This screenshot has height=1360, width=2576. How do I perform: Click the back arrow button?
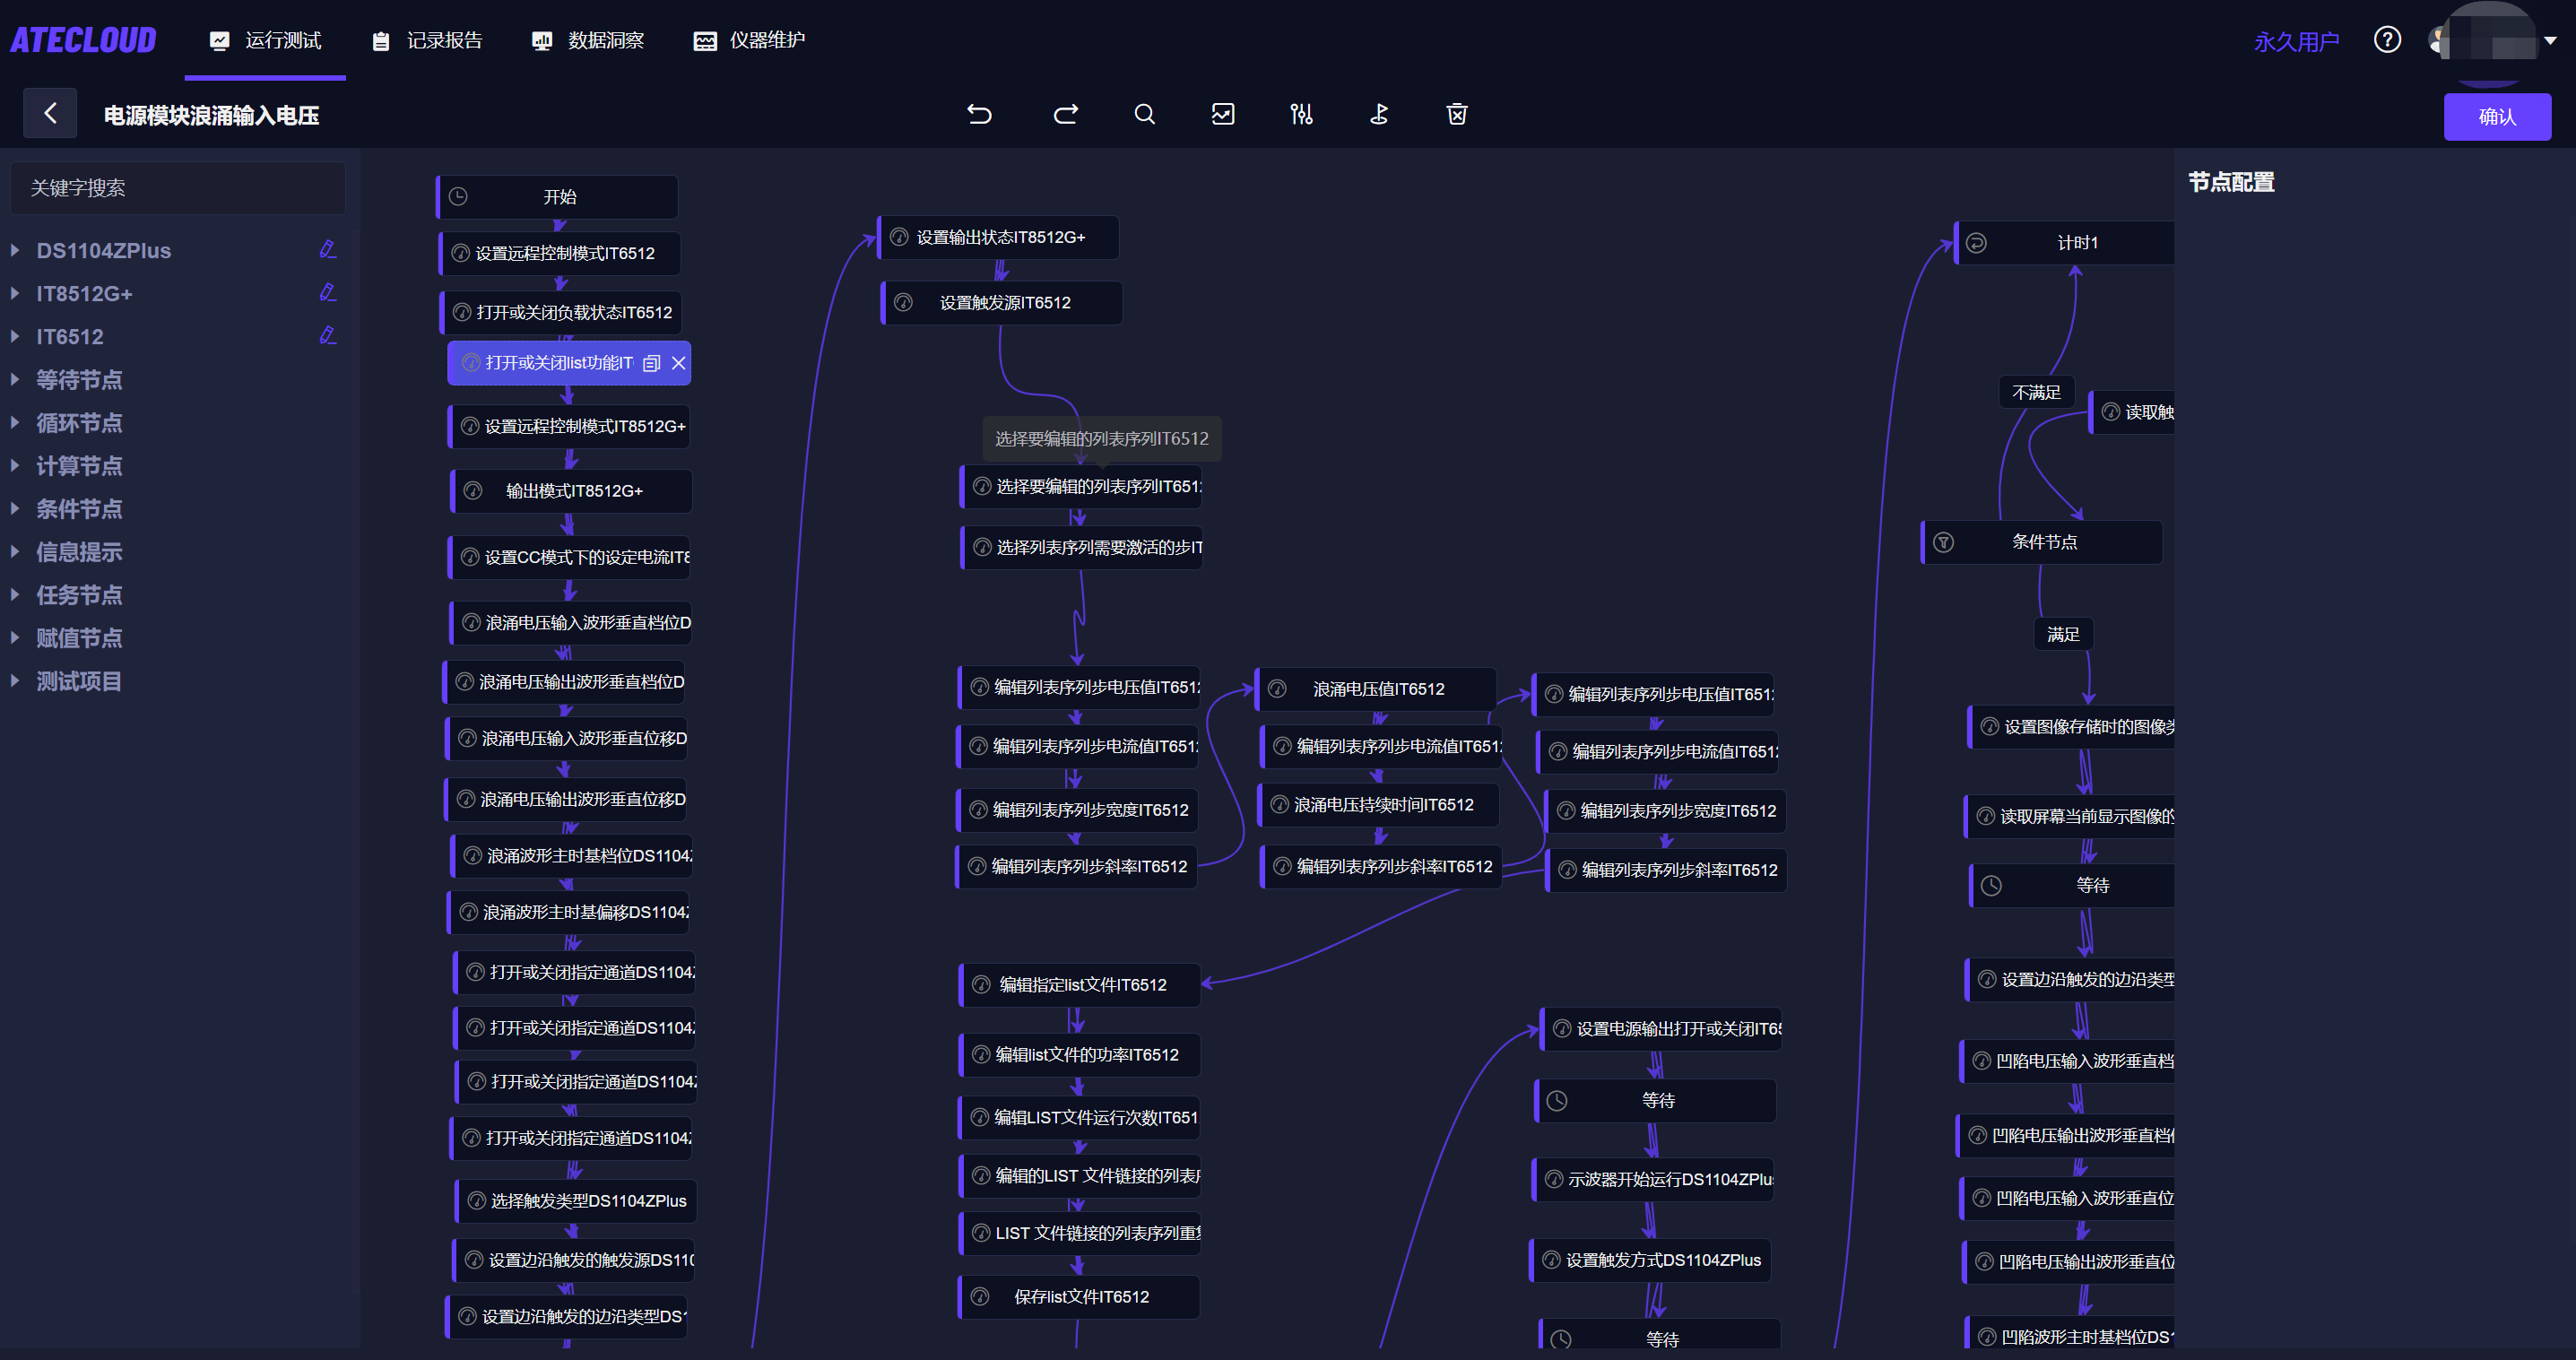[50, 113]
